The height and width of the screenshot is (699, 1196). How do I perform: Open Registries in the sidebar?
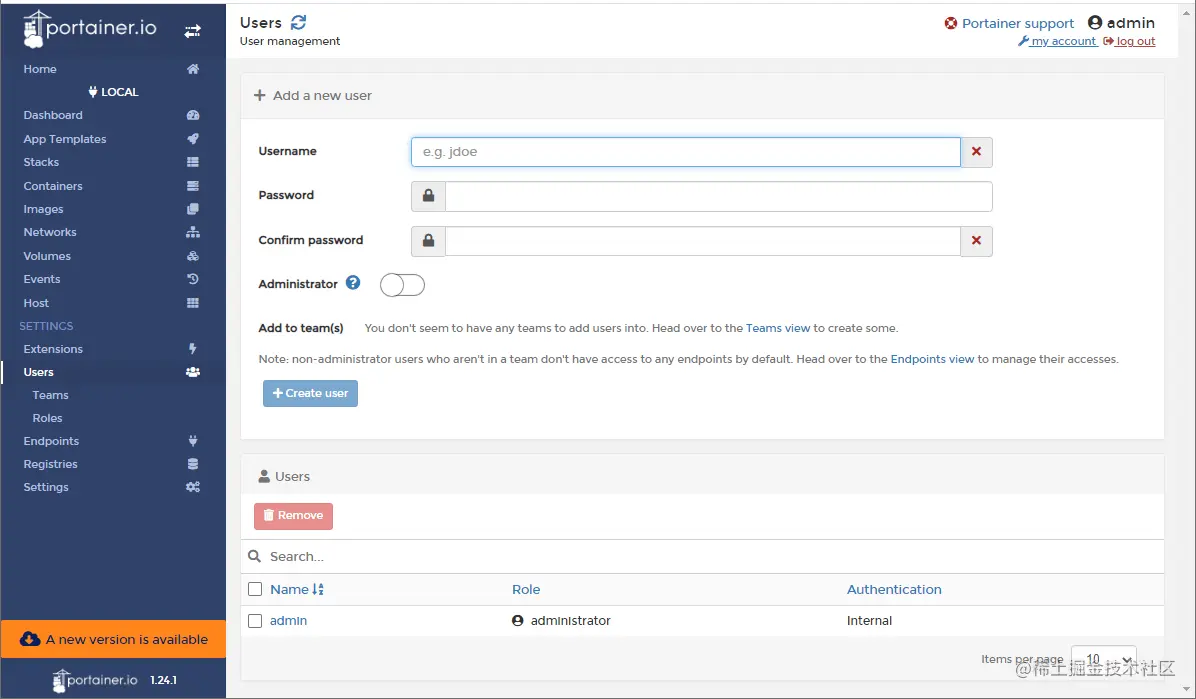pos(50,464)
